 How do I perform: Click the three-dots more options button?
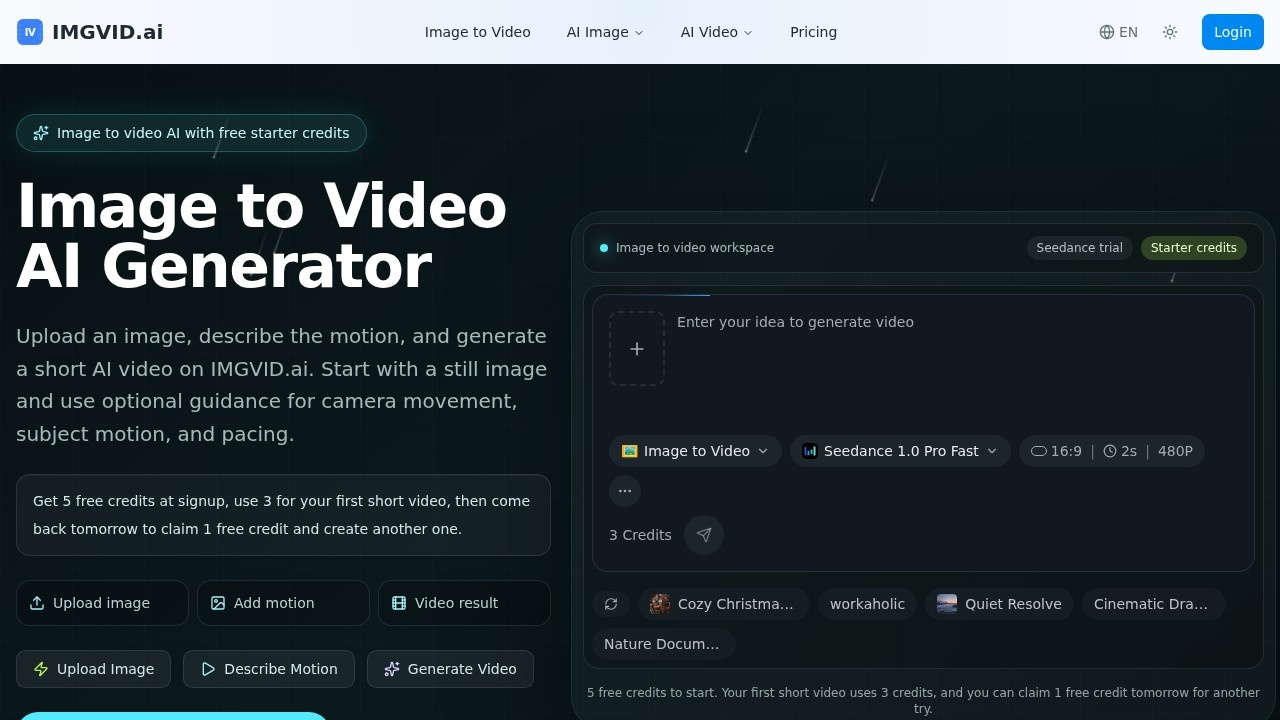click(625, 491)
